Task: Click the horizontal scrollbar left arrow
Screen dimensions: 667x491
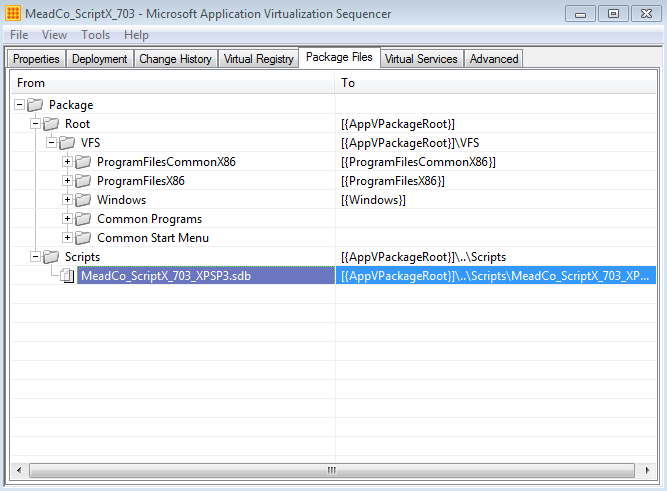Action: point(19,470)
